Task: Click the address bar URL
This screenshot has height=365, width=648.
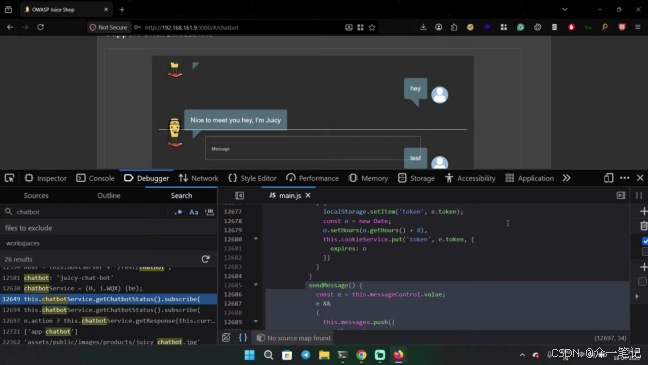Action: coord(191,28)
